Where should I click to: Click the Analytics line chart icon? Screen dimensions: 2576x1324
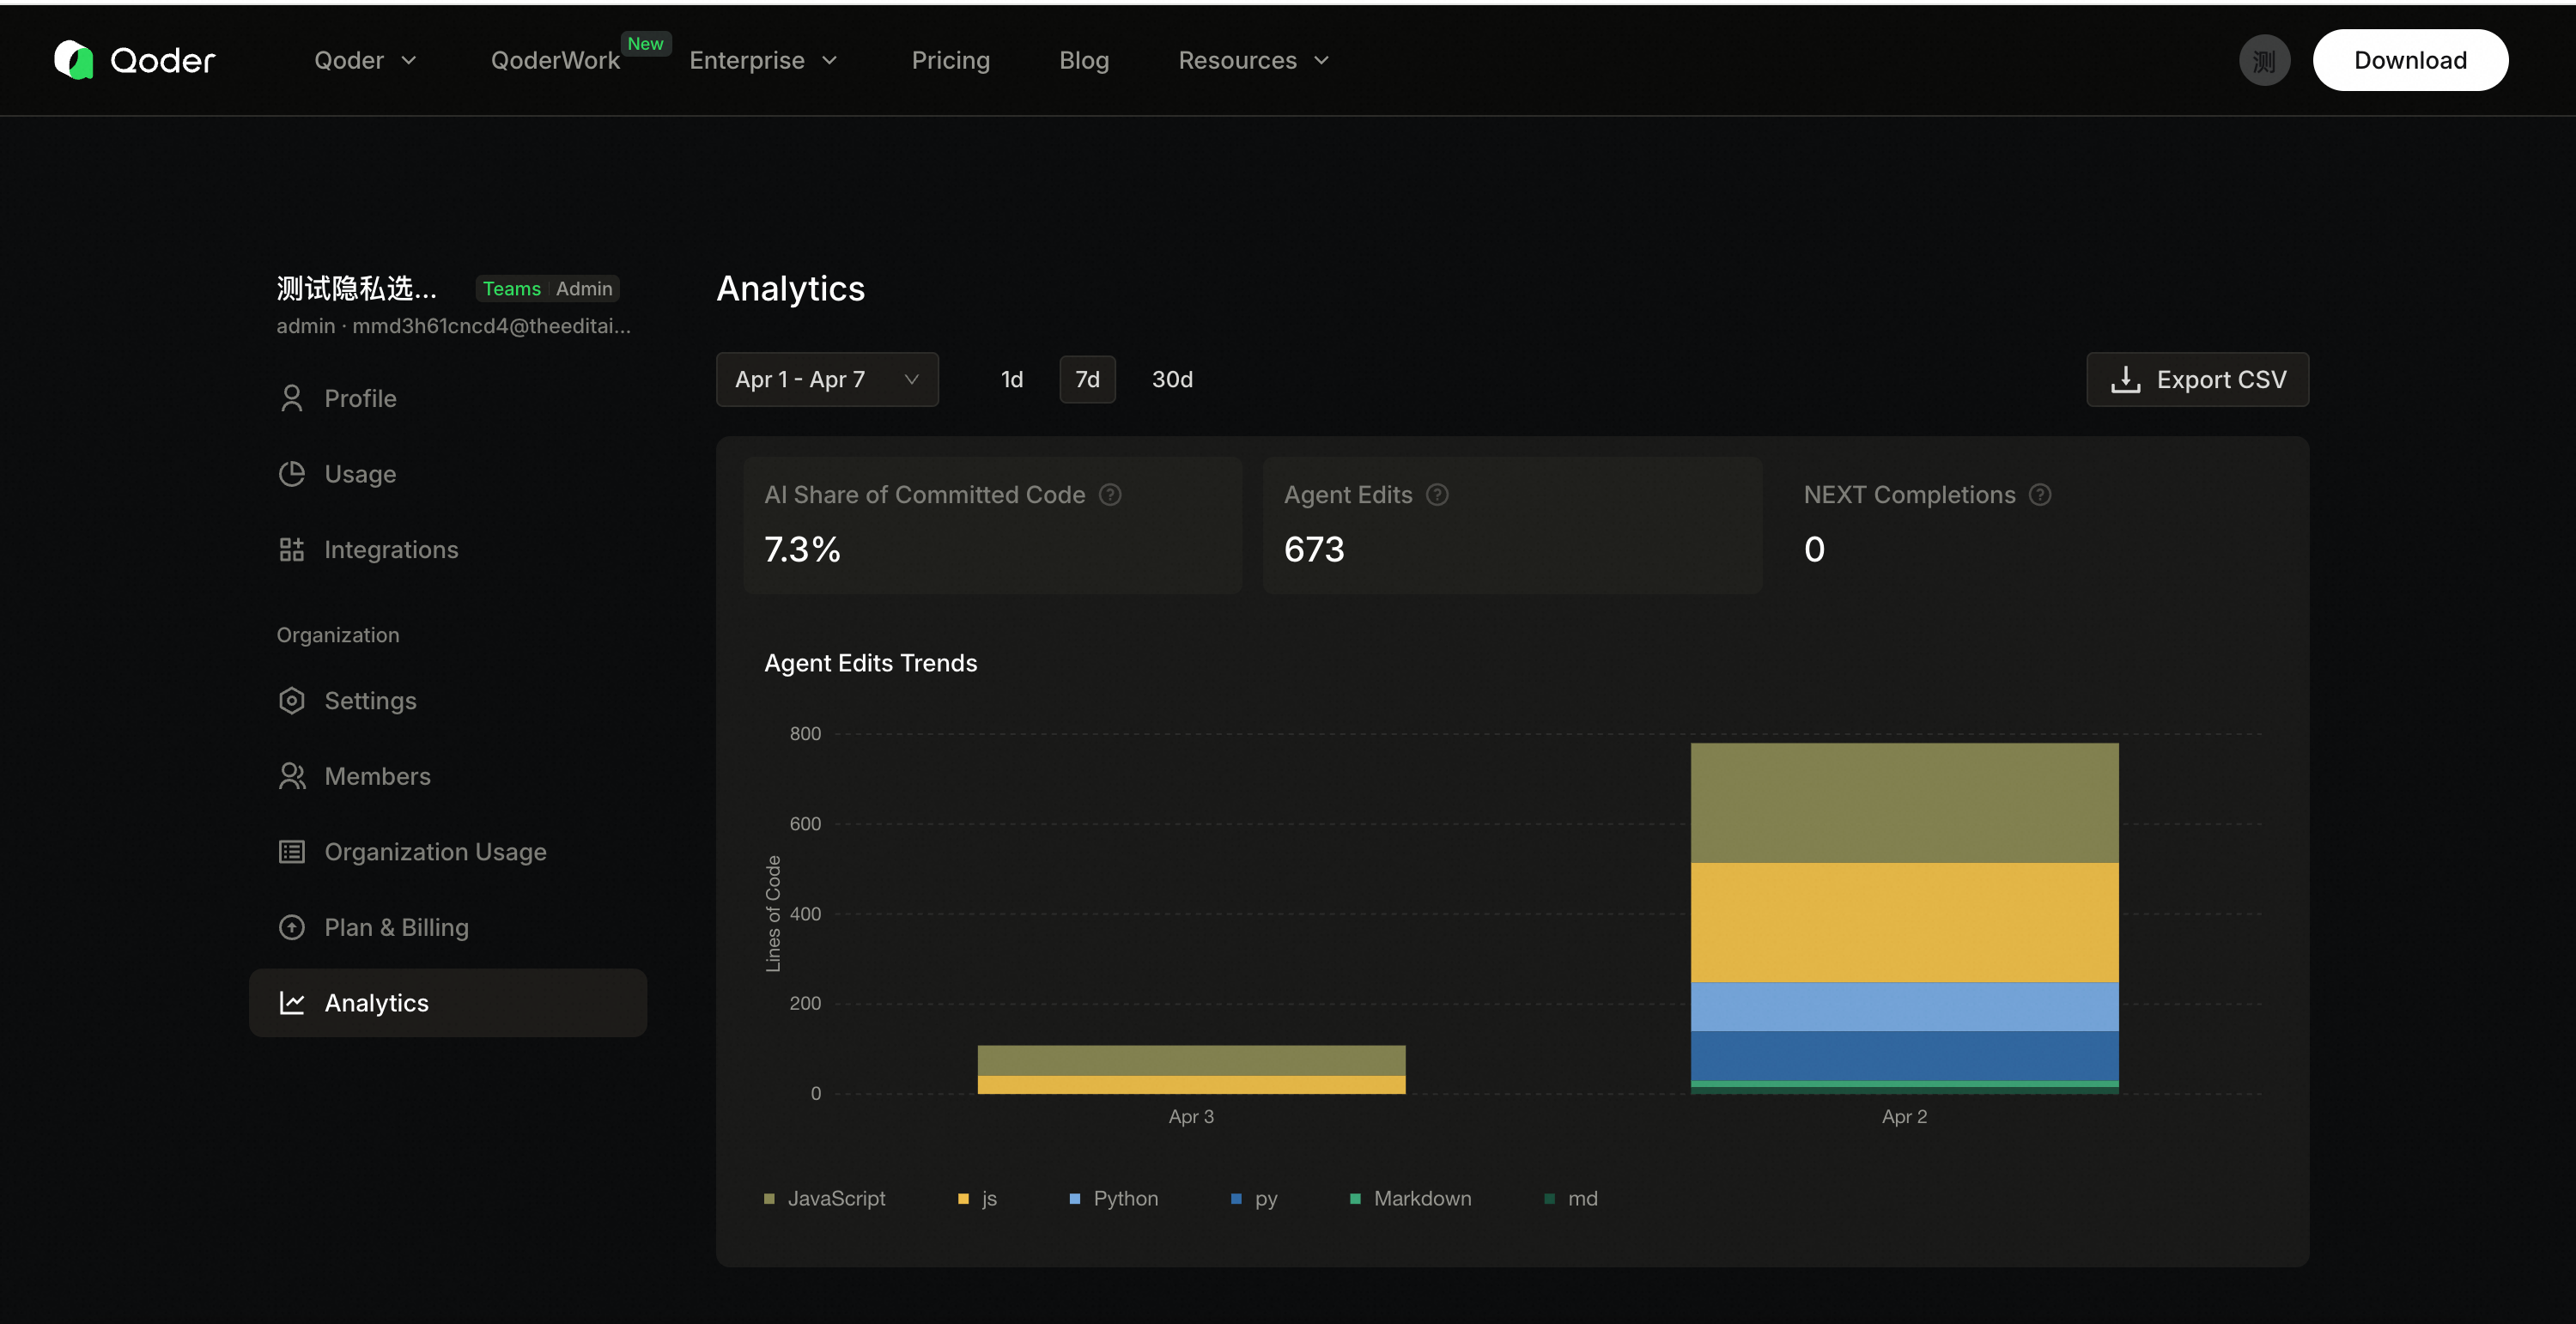[291, 1003]
